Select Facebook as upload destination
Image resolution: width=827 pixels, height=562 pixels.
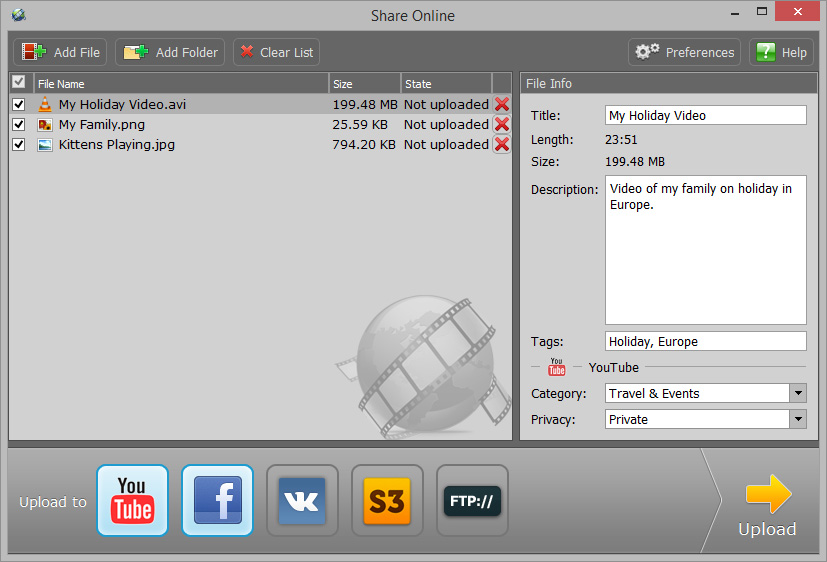pyautogui.click(x=217, y=500)
